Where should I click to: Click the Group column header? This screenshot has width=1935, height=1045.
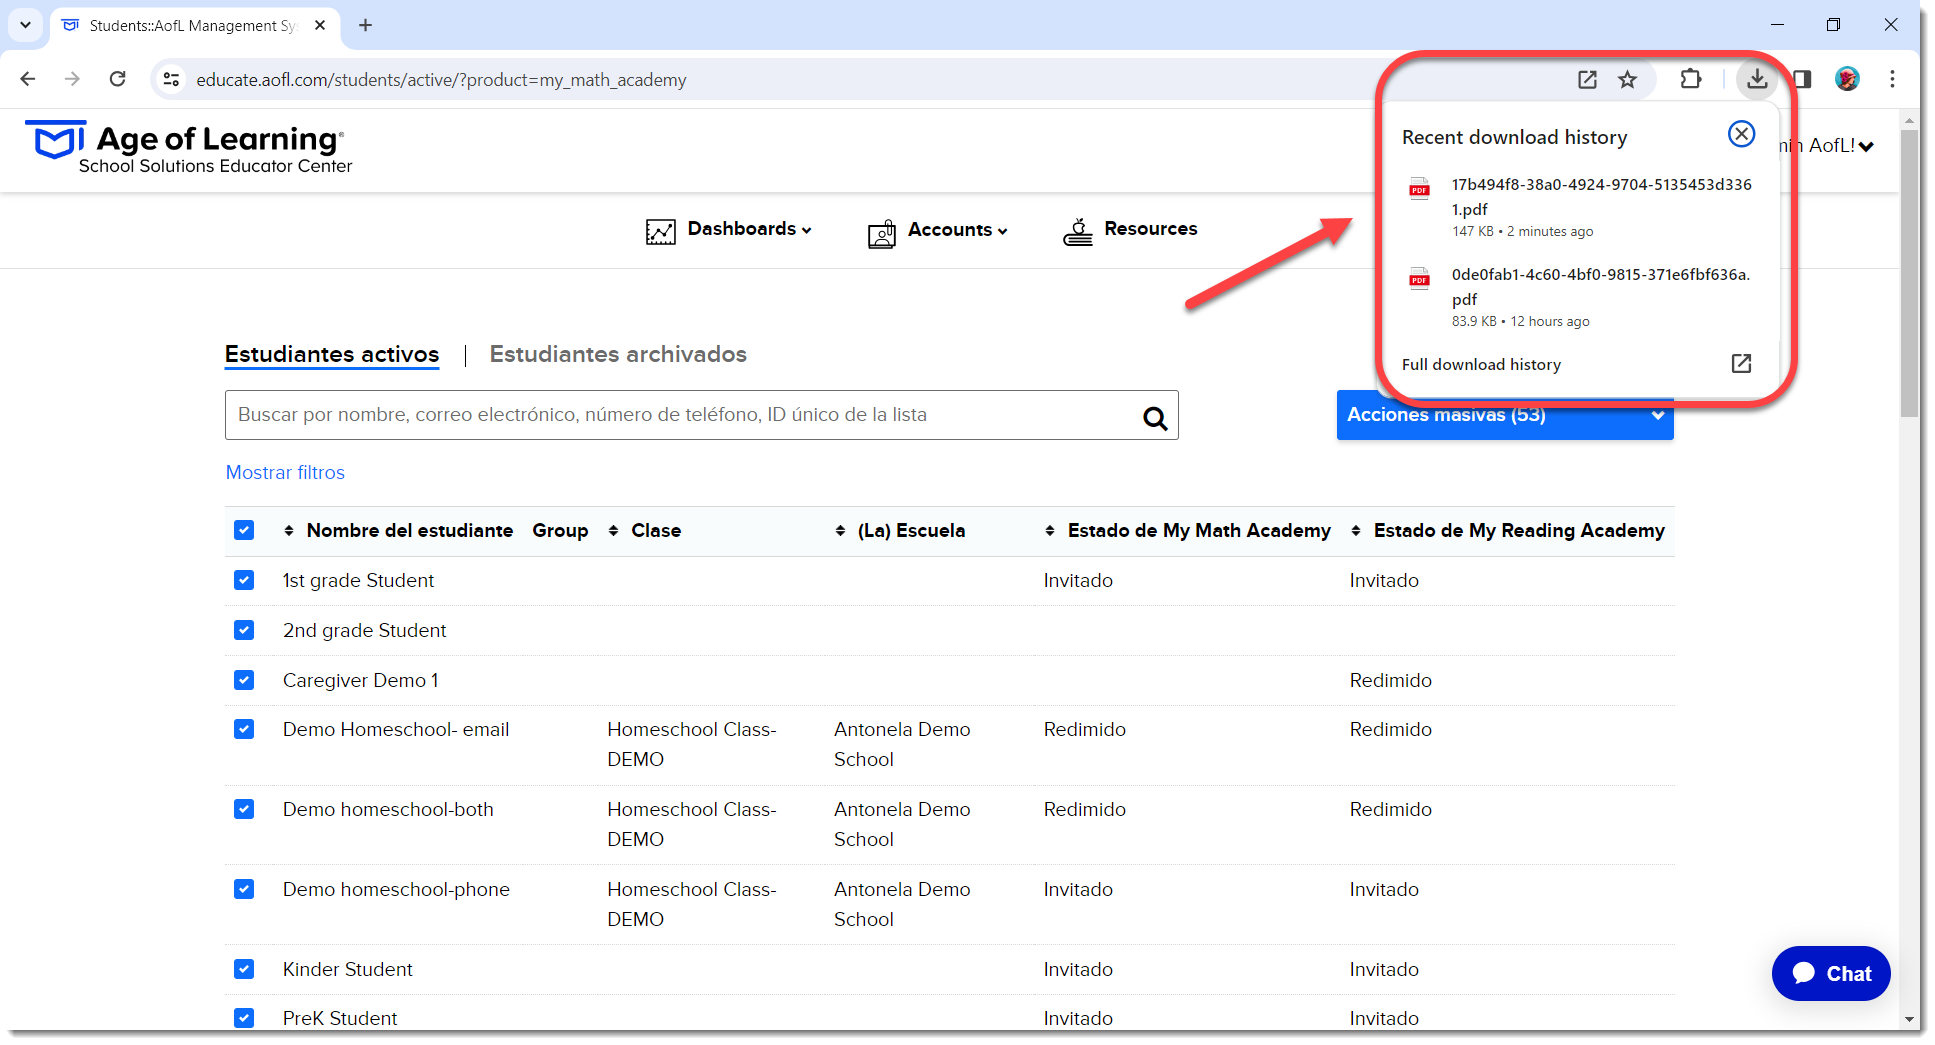(560, 530)
